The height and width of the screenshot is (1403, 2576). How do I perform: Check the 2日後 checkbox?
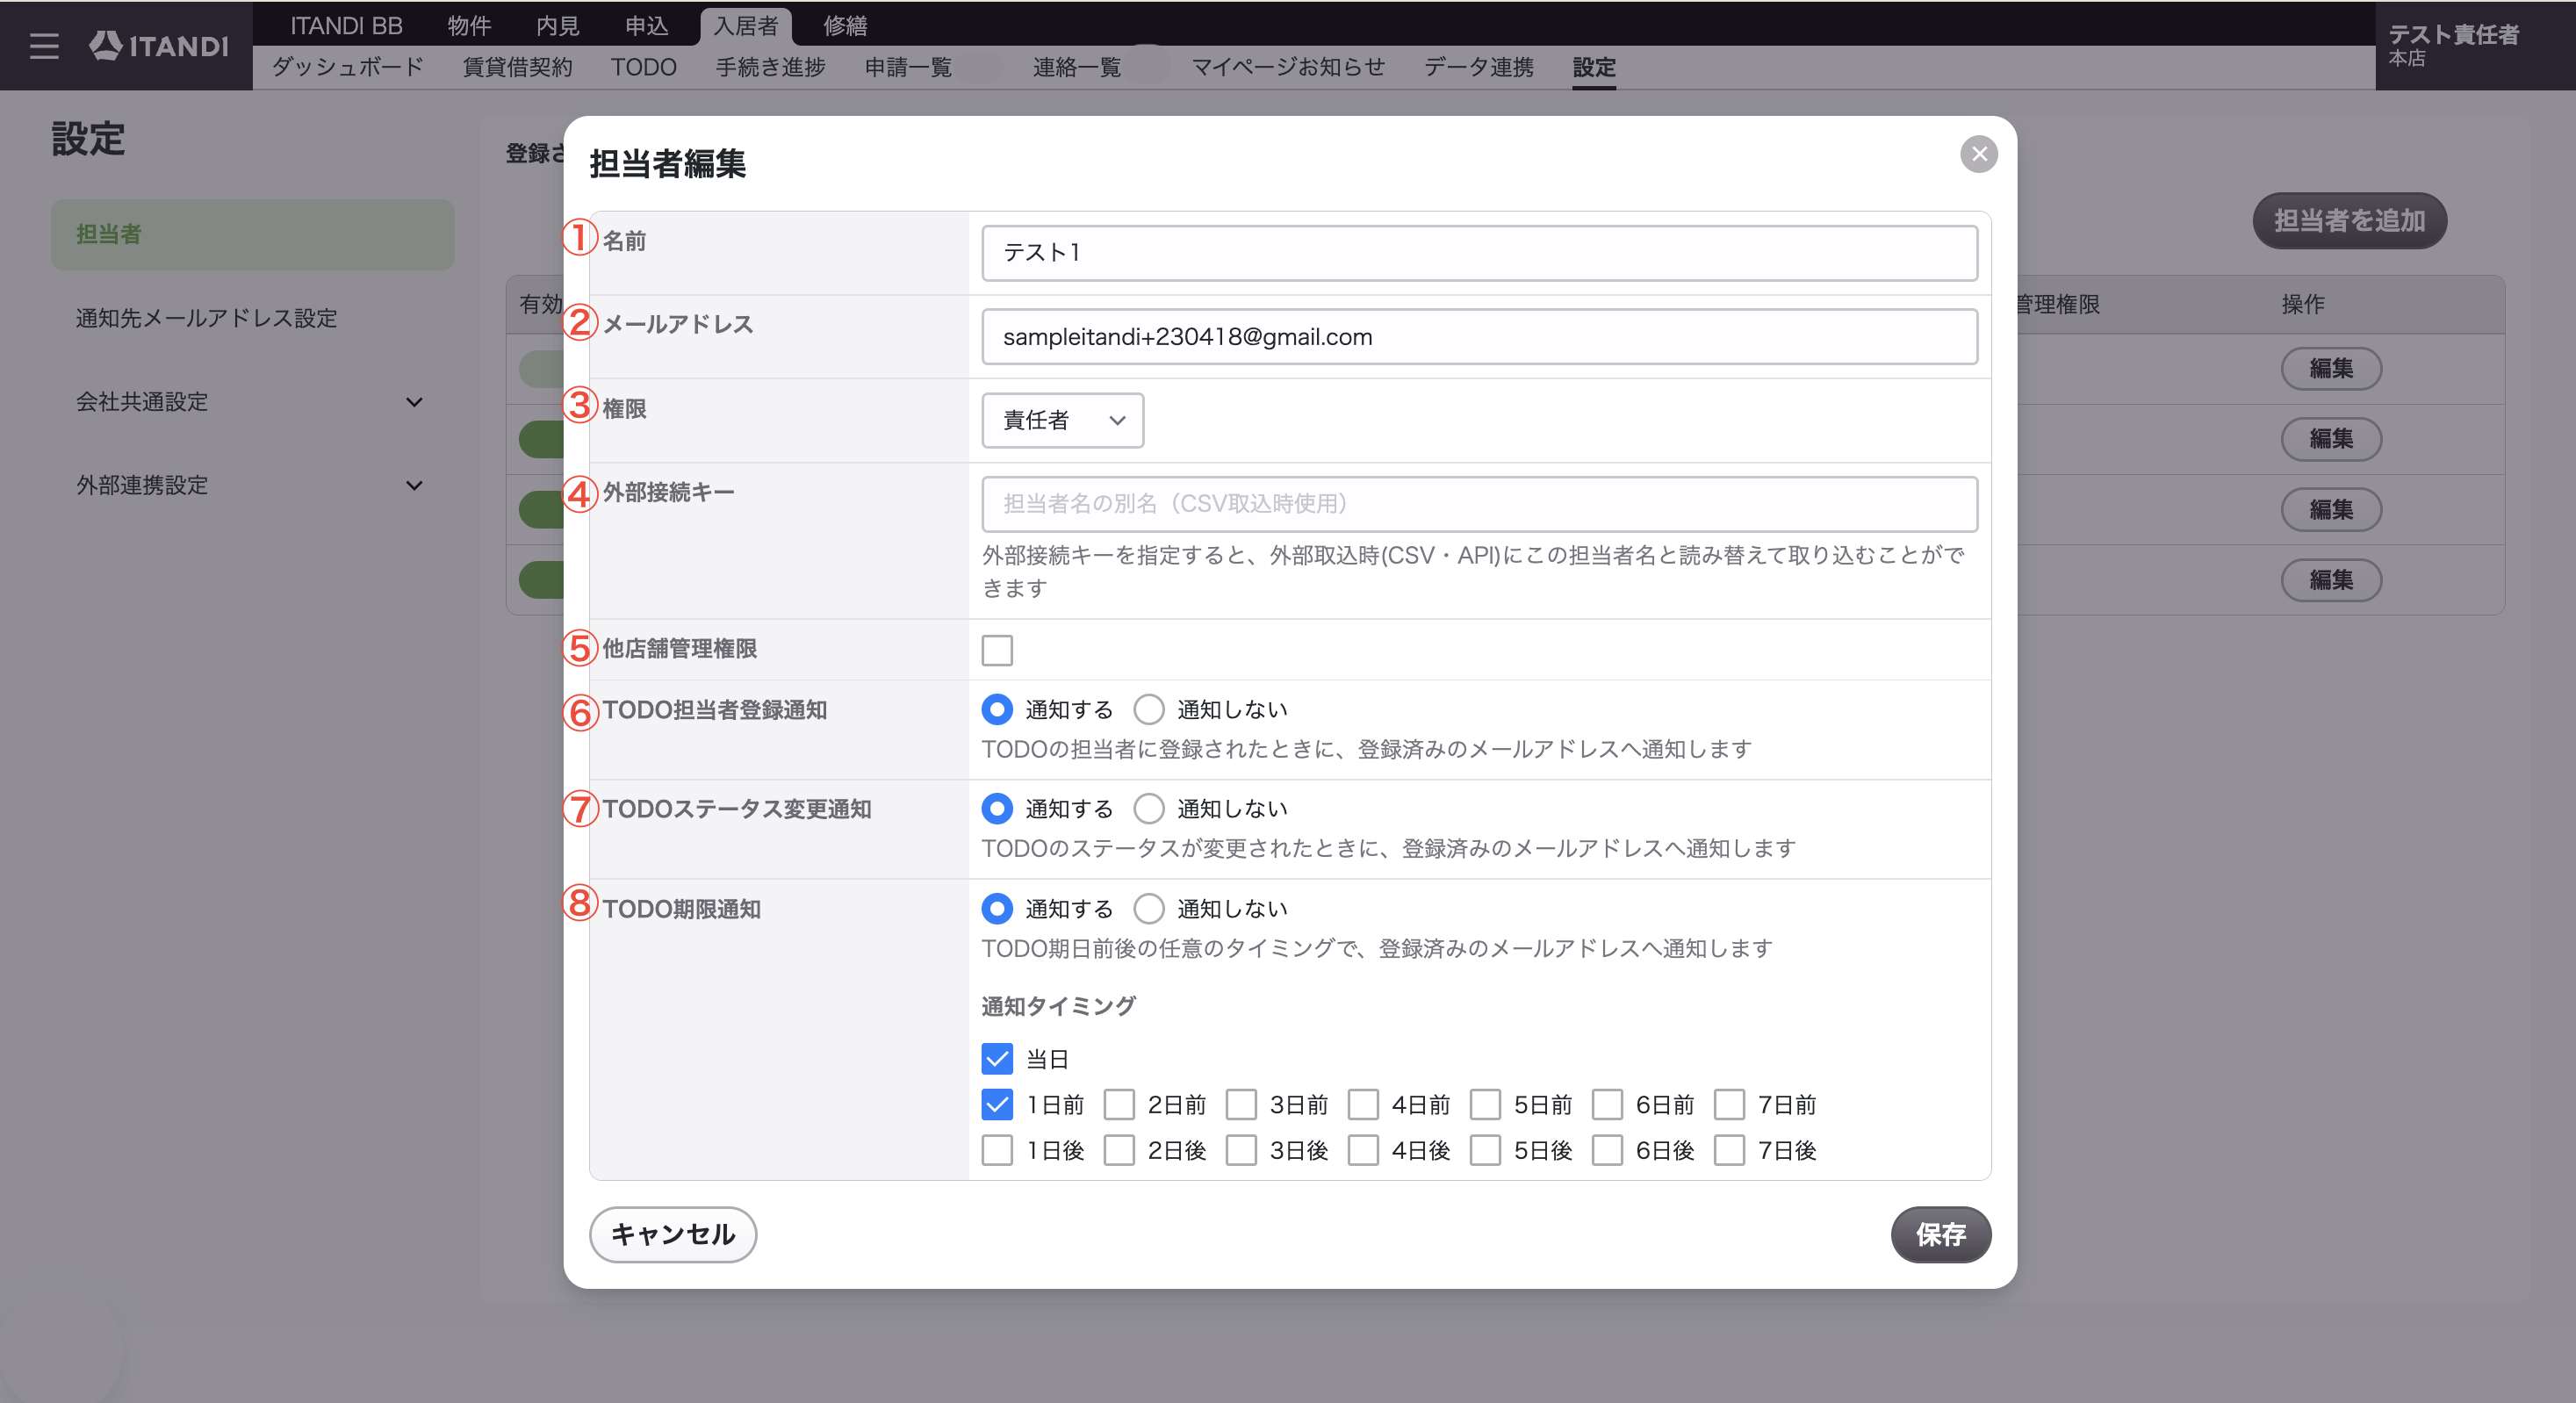[1119, 1151]
